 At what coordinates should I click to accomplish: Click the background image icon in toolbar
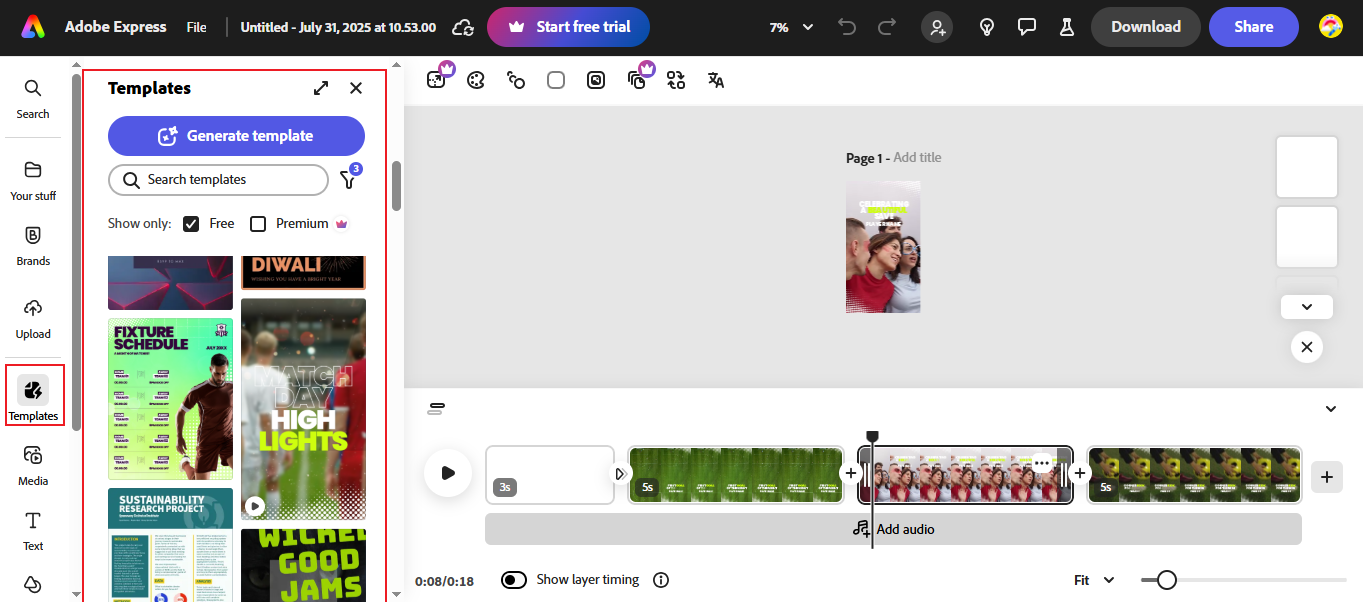point(596,80)
